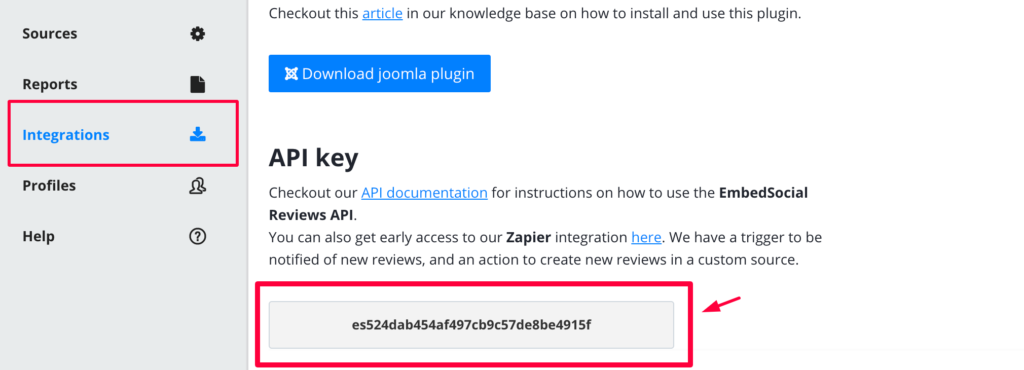This screenshot has width=1024, height=370.
Task: Click the API key section heading
Action: tap(313, 158)
